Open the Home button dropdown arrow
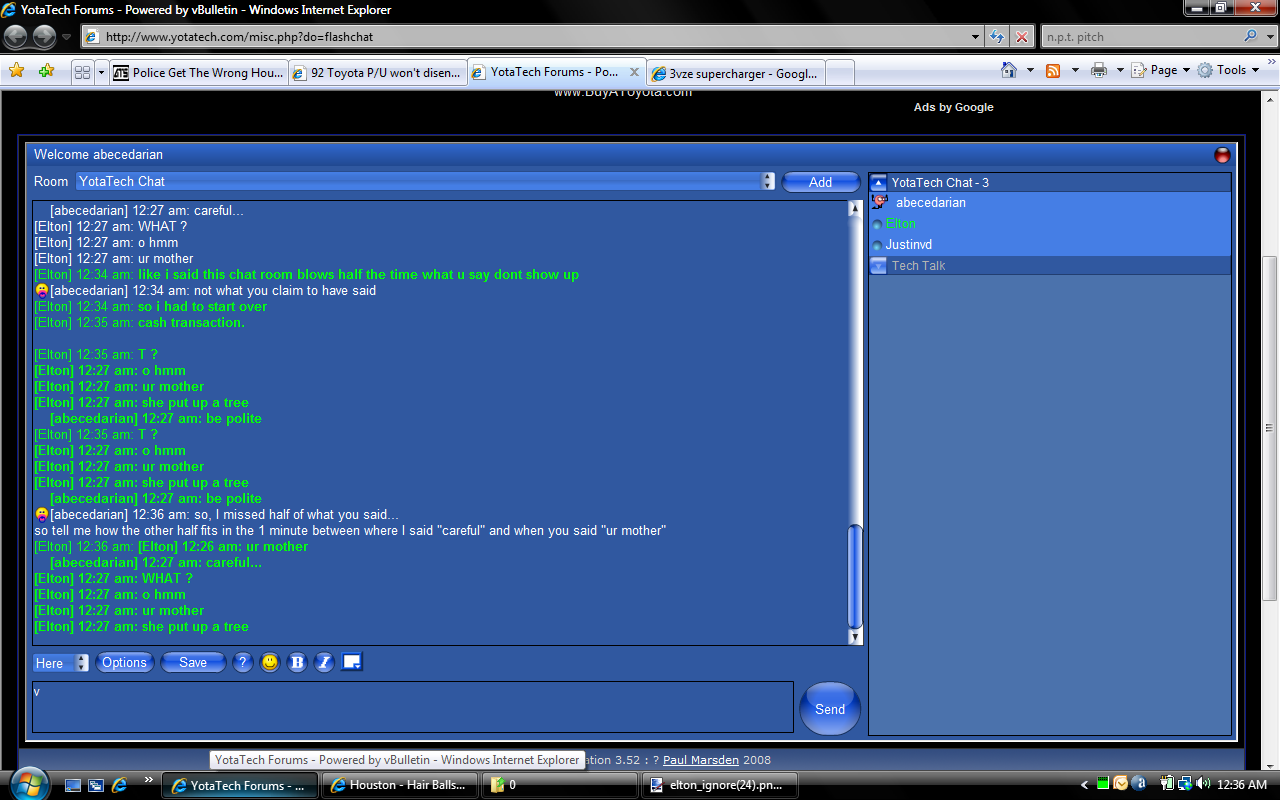Screen dimensions: 1280x800 tap(1030, 70)
